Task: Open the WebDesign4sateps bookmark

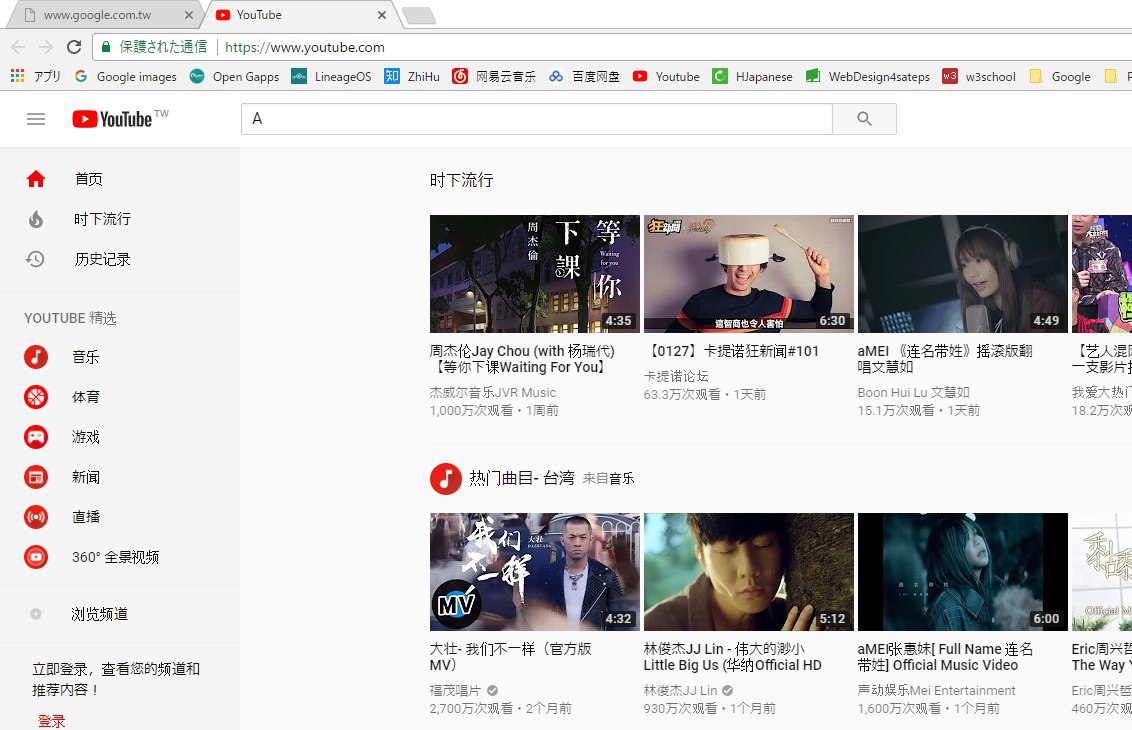Action: (868, 76)
